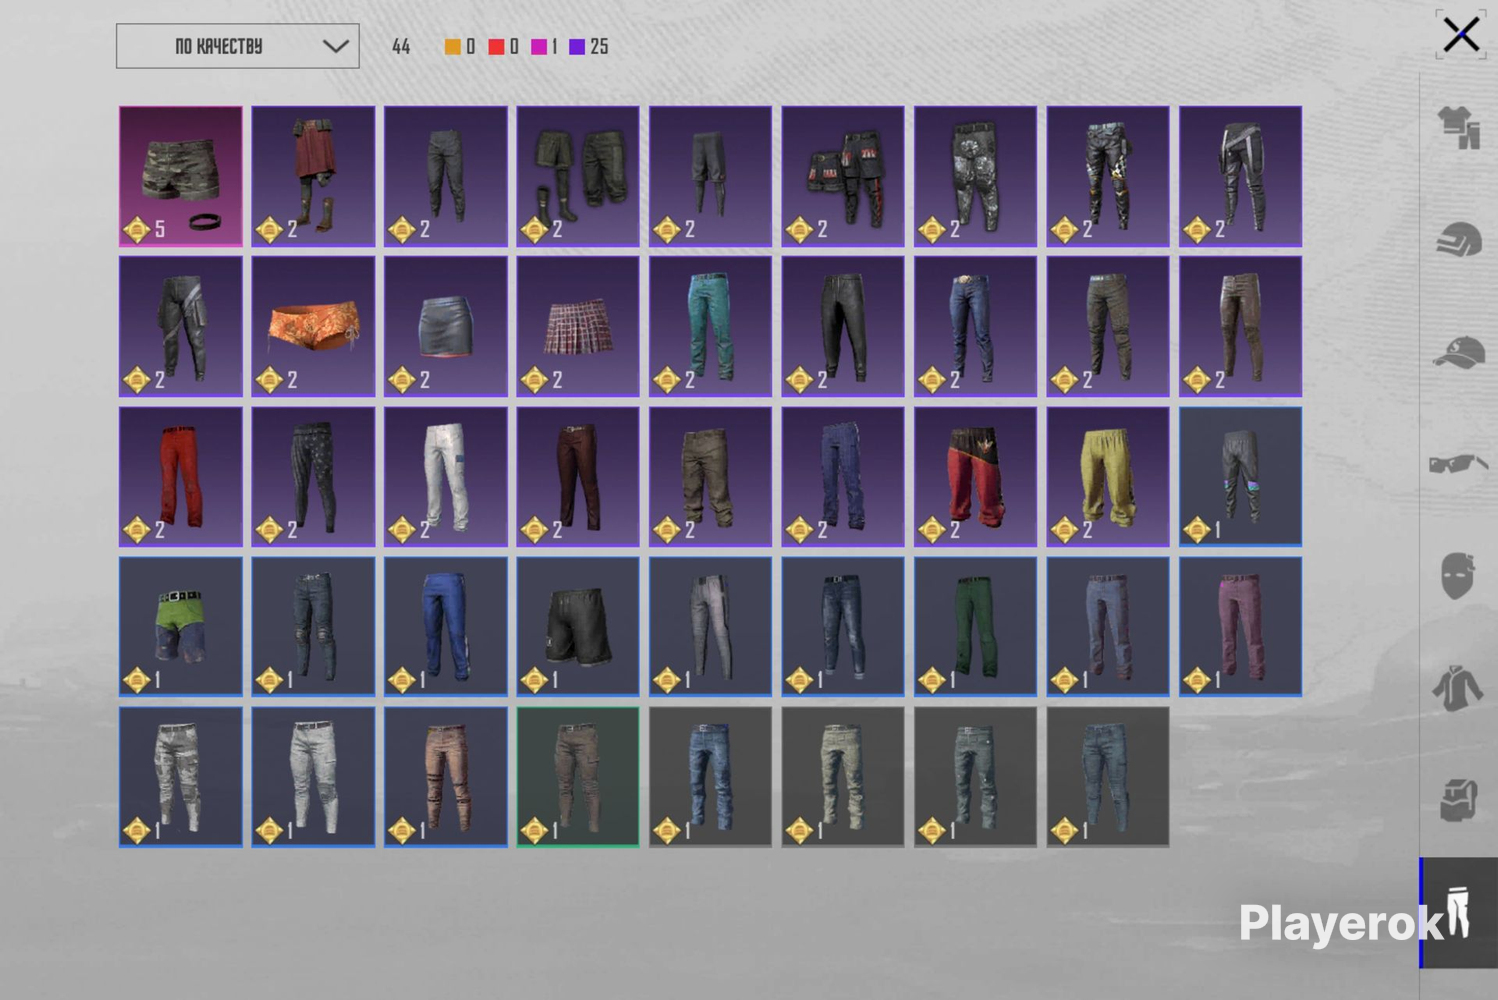Select the yellow pants
Image resolution: width=1498 pixels, height=1000 pixels.
tap(1108, 476)
